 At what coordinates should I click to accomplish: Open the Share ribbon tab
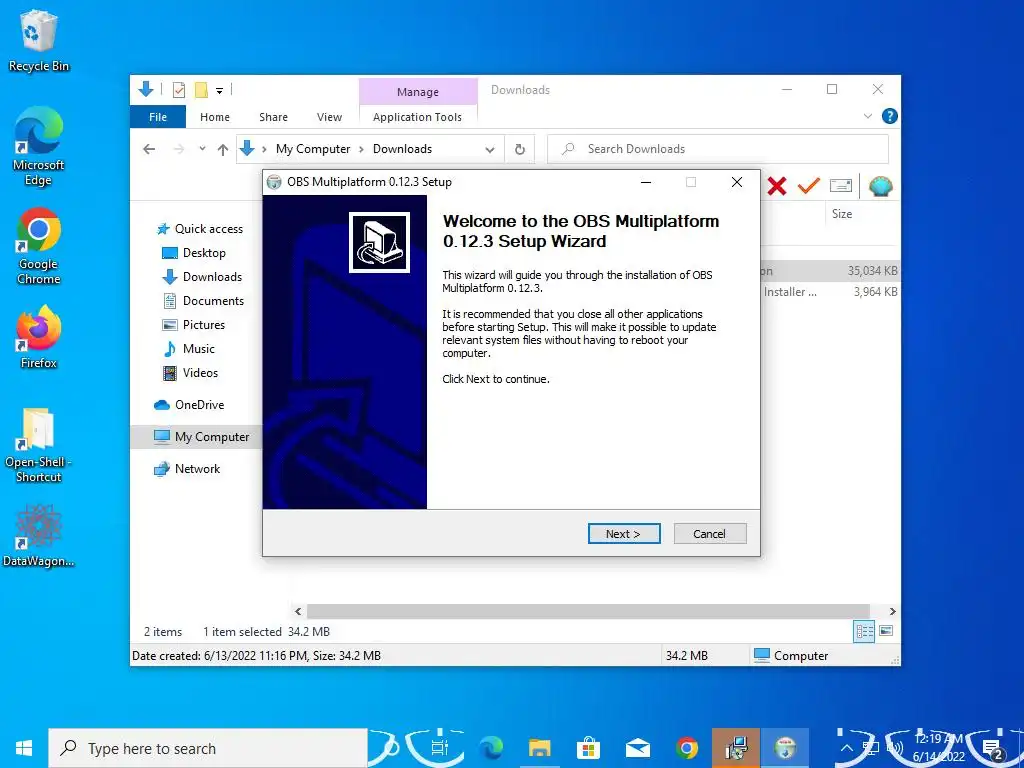click(x=273, y=117)
